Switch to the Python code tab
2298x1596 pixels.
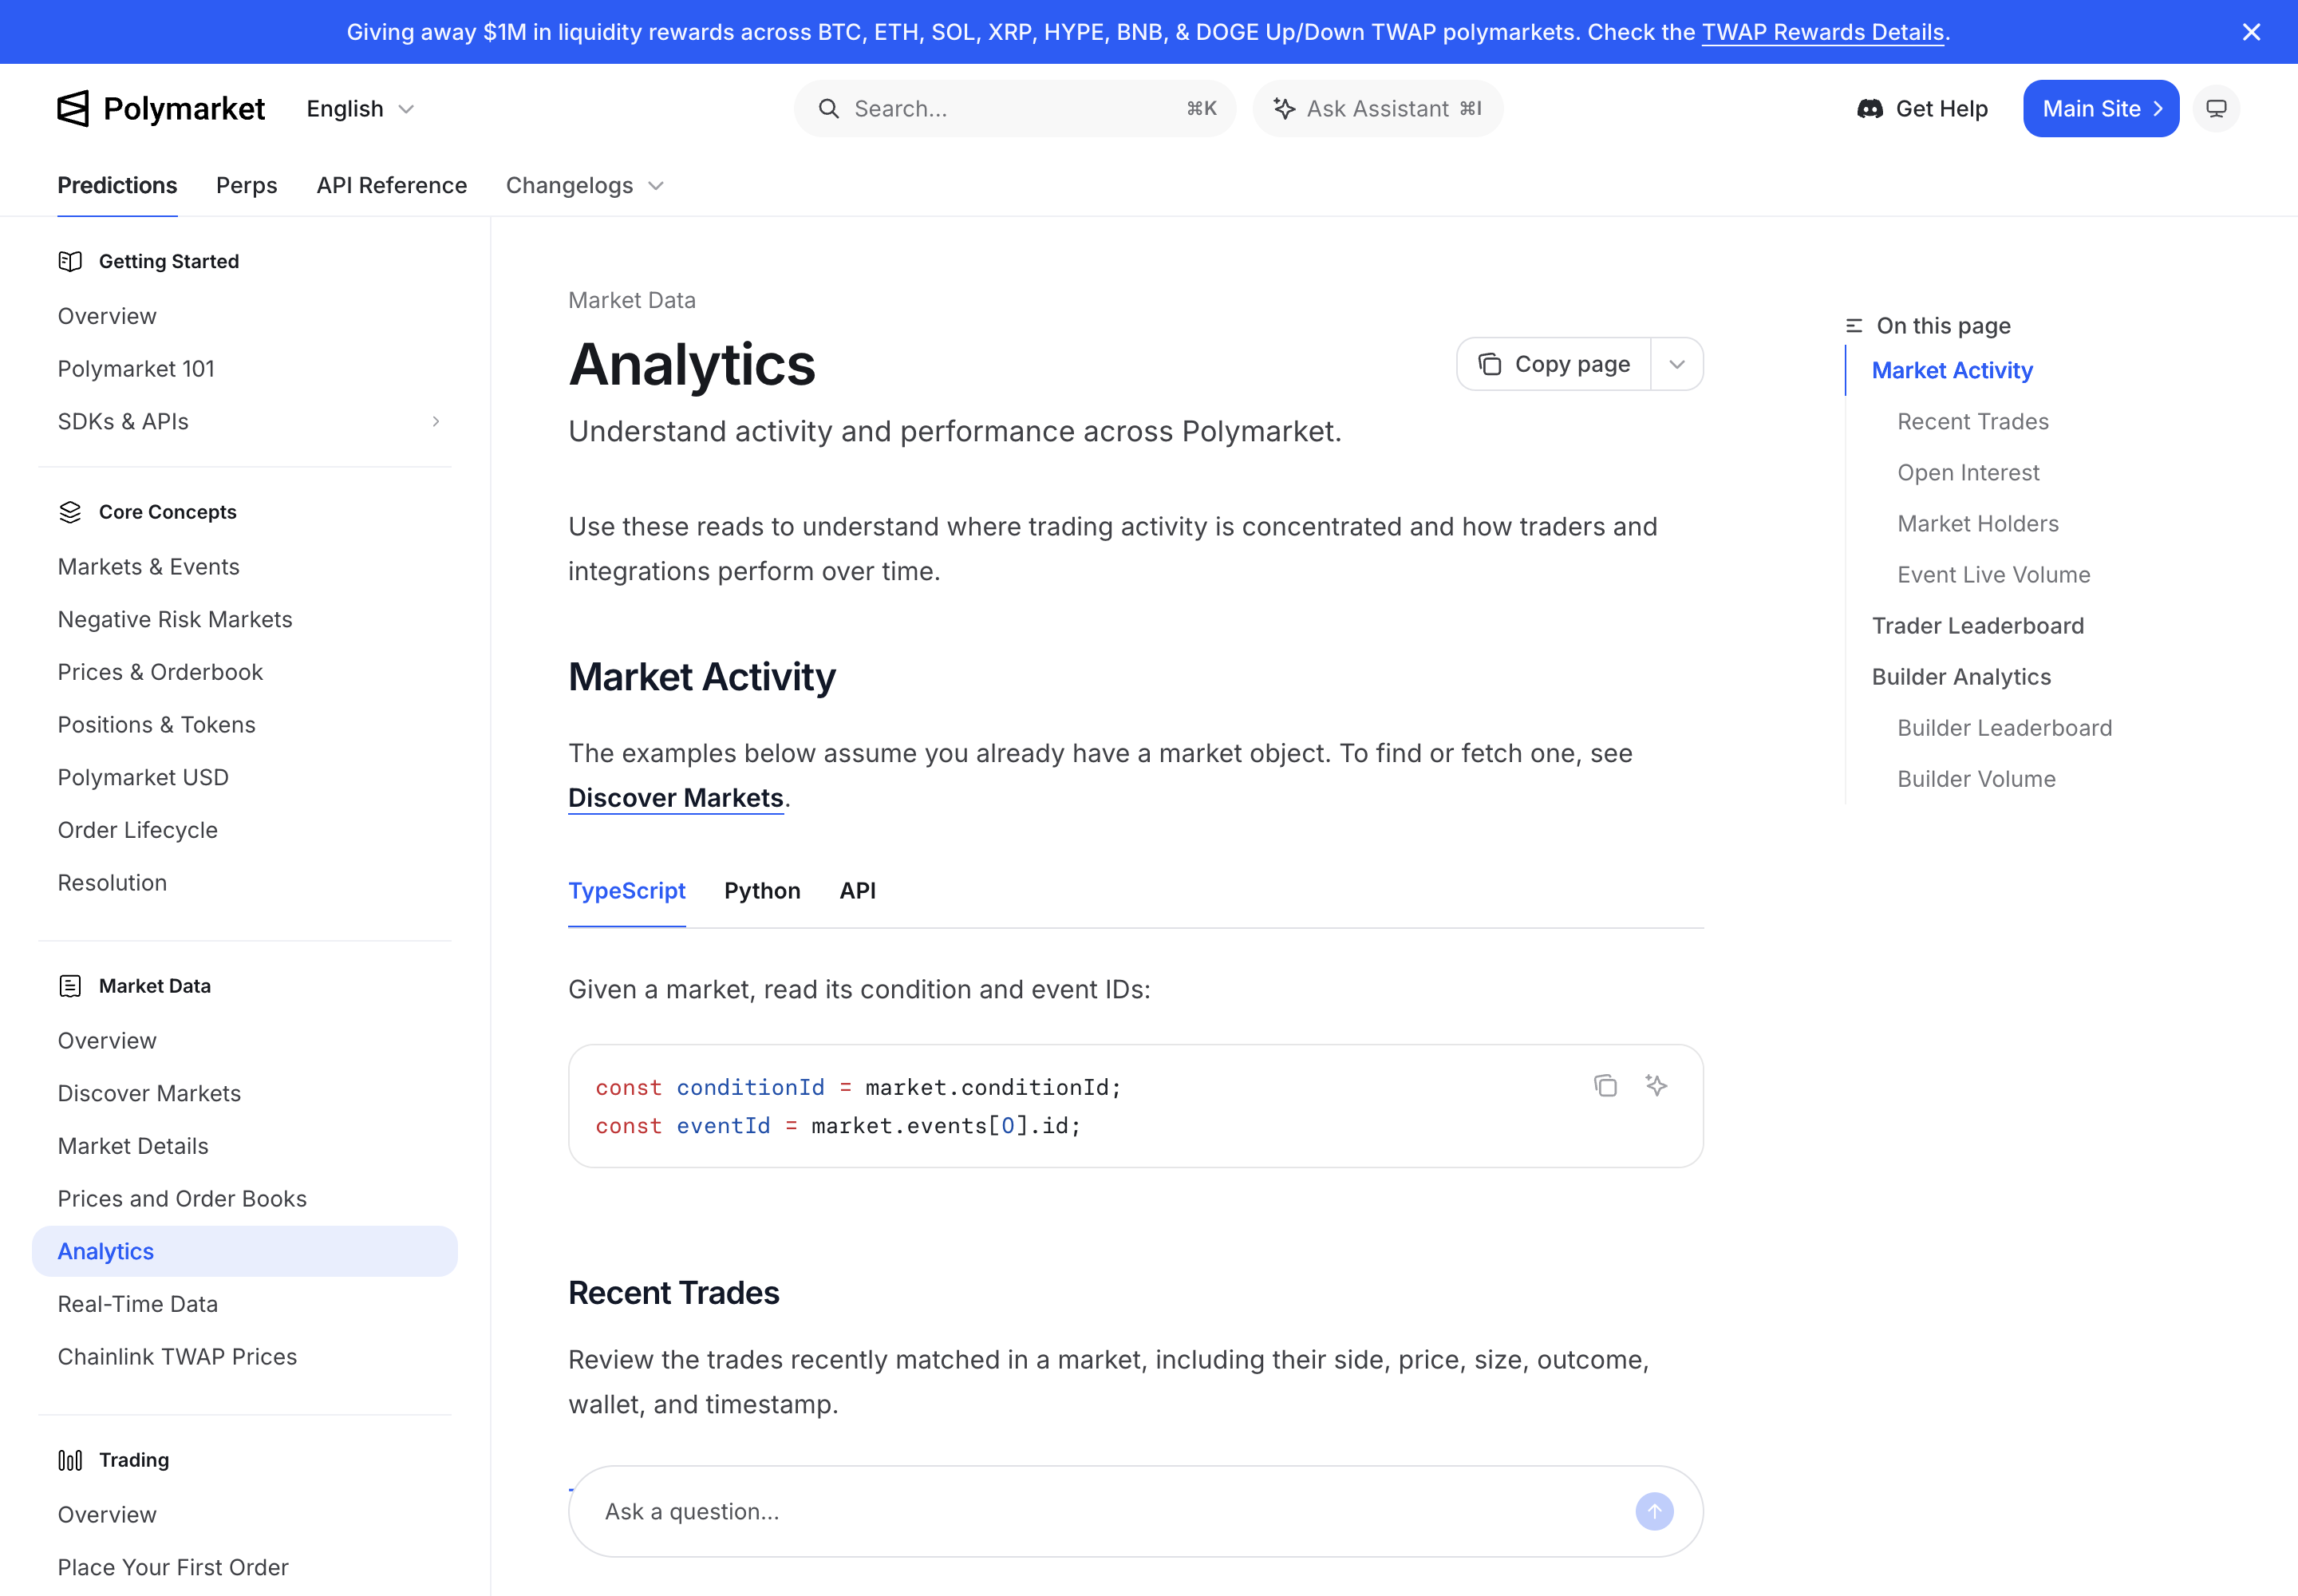click(x=762, y=891)
